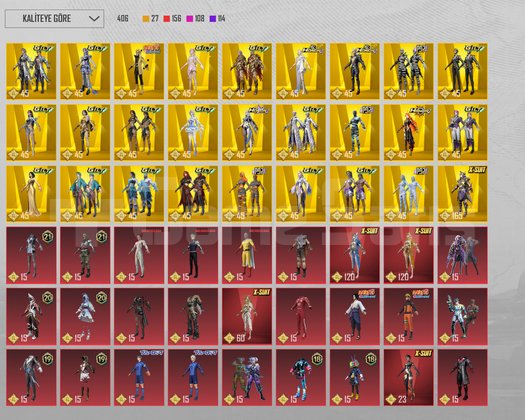Select the level 20 white hooded dress outfit
Screen dimensions: 525x420
pos(85,317)
